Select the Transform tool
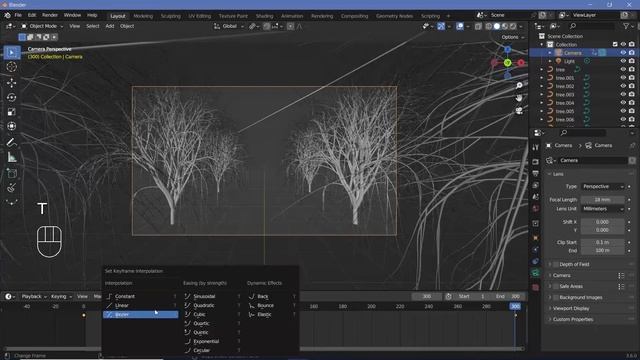 click(11, 126)
